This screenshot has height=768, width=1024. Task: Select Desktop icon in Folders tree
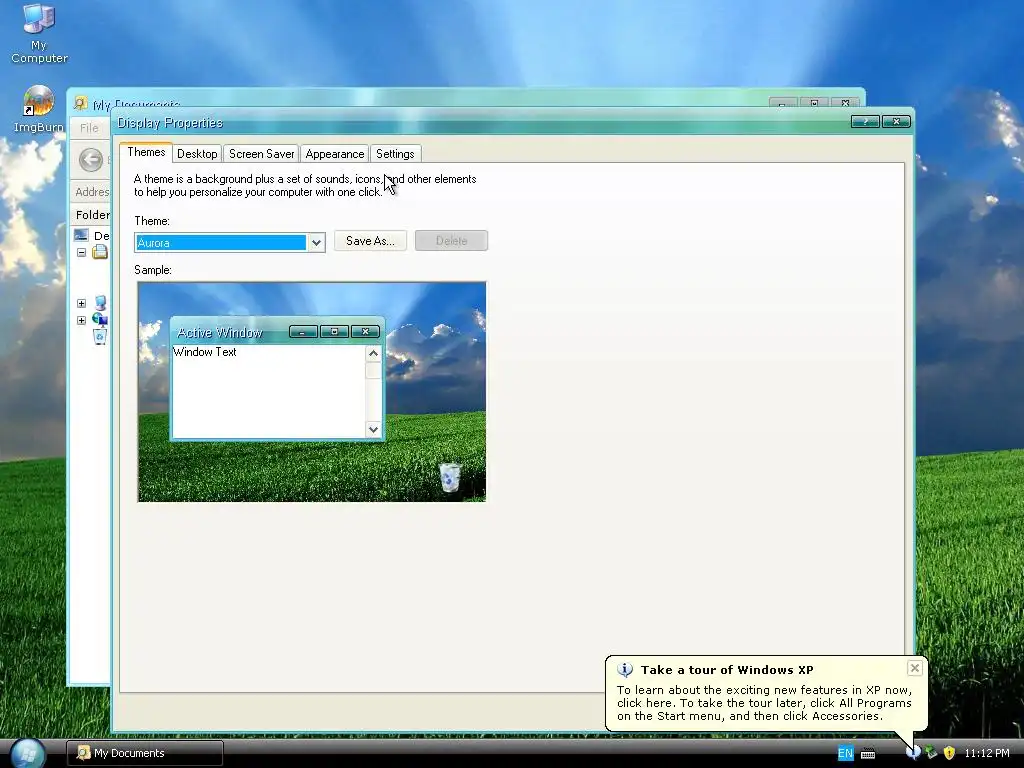click(x=82, y=235)
